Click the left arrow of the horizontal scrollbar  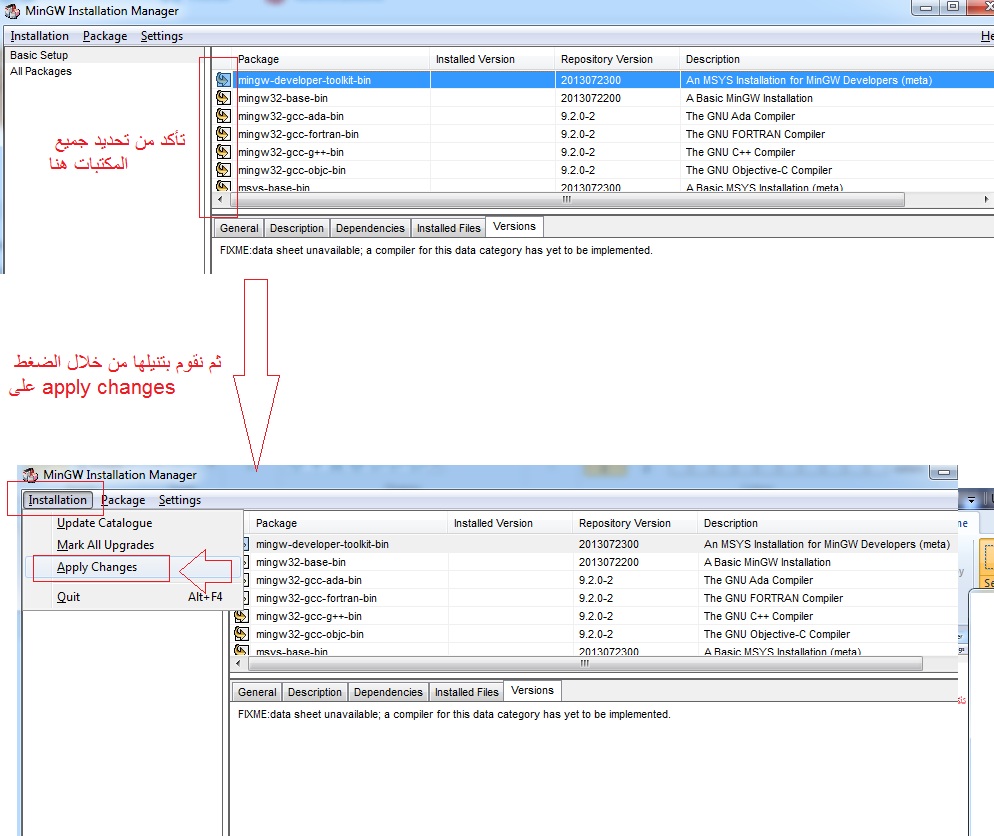(x=220, y=200)
